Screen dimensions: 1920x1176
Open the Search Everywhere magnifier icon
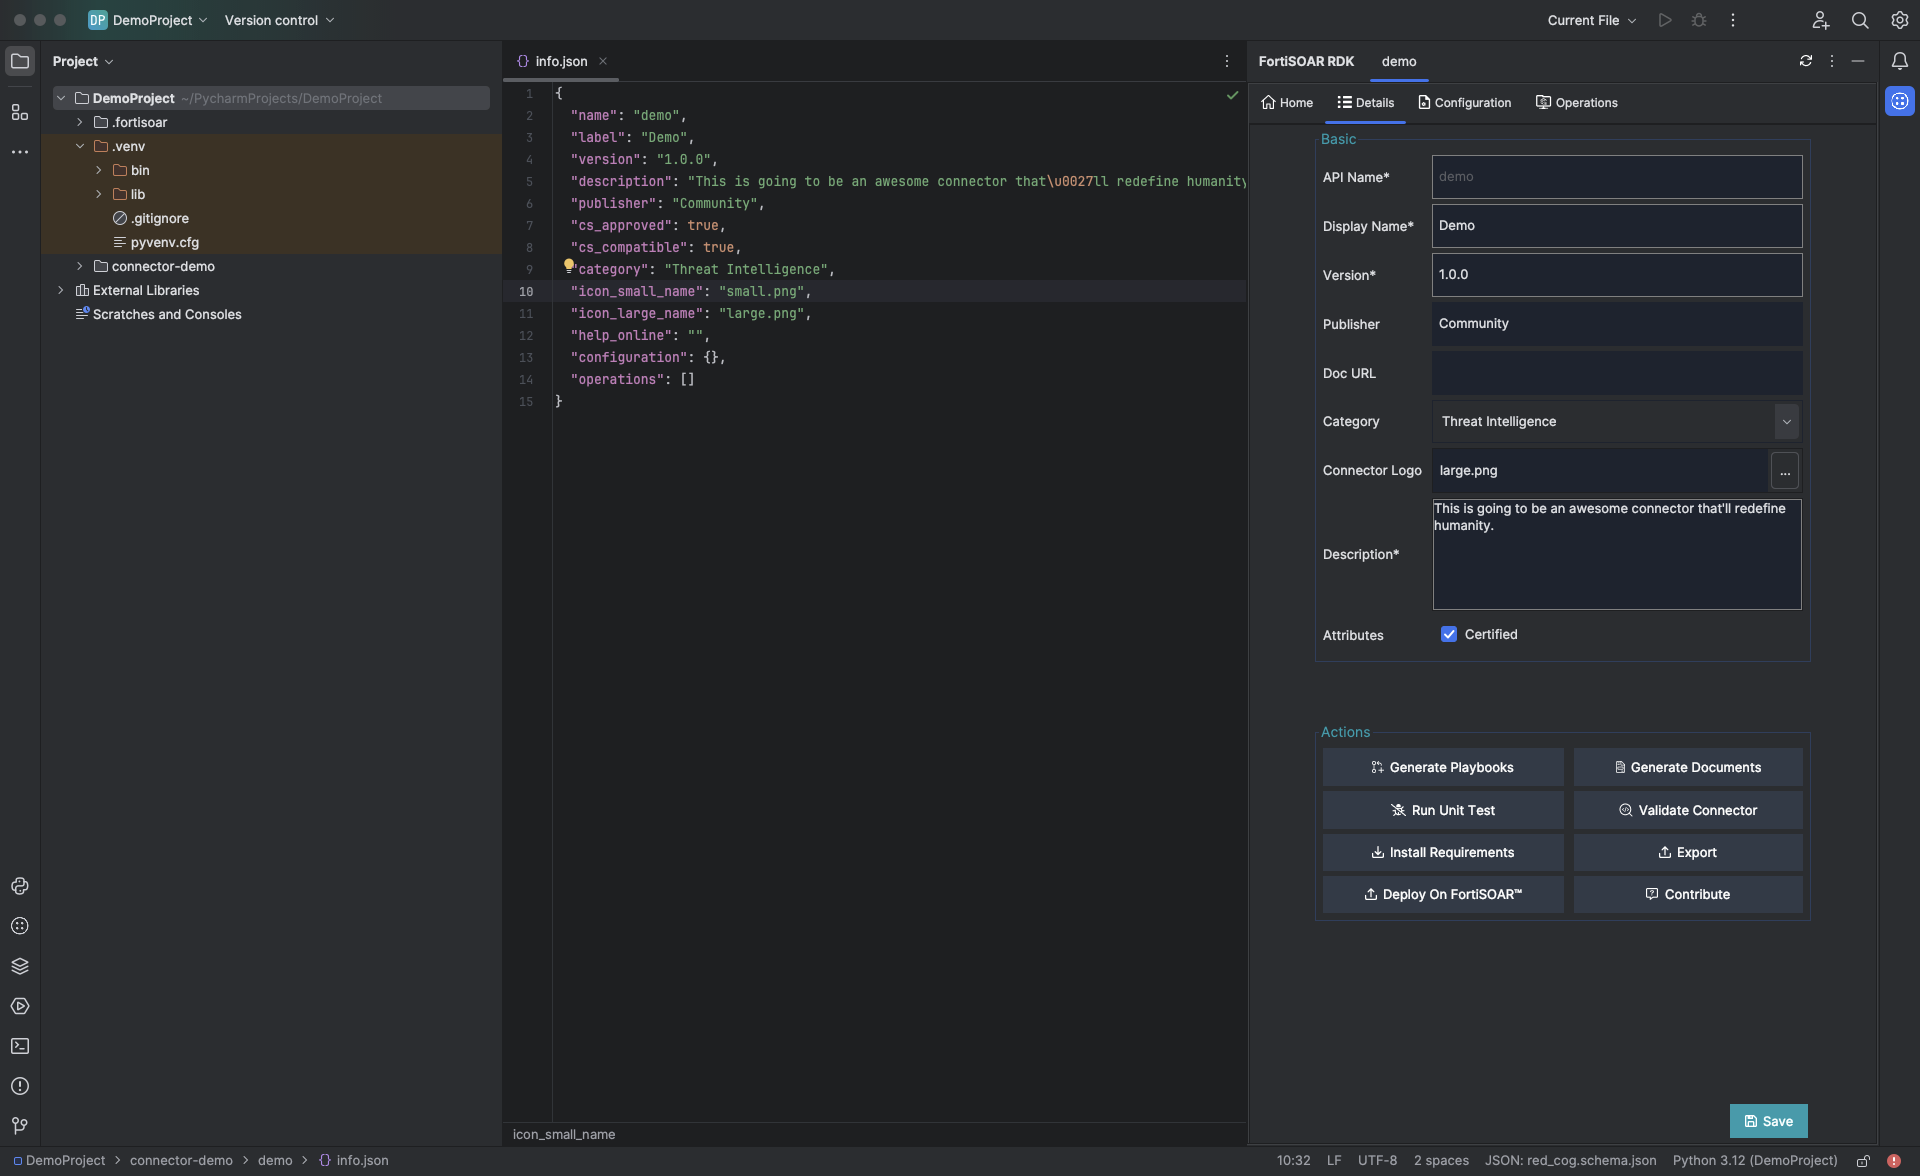pos(1859,20)
